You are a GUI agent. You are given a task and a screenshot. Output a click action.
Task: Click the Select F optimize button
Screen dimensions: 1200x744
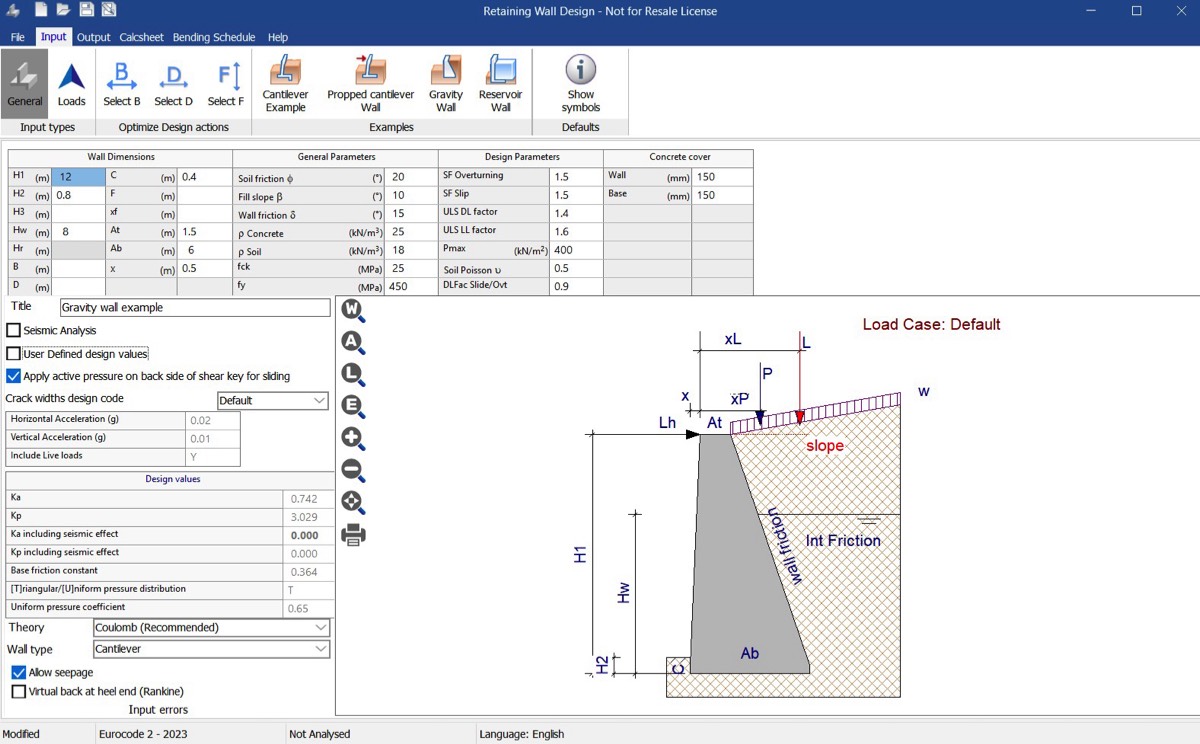click(x=226, y=84)
